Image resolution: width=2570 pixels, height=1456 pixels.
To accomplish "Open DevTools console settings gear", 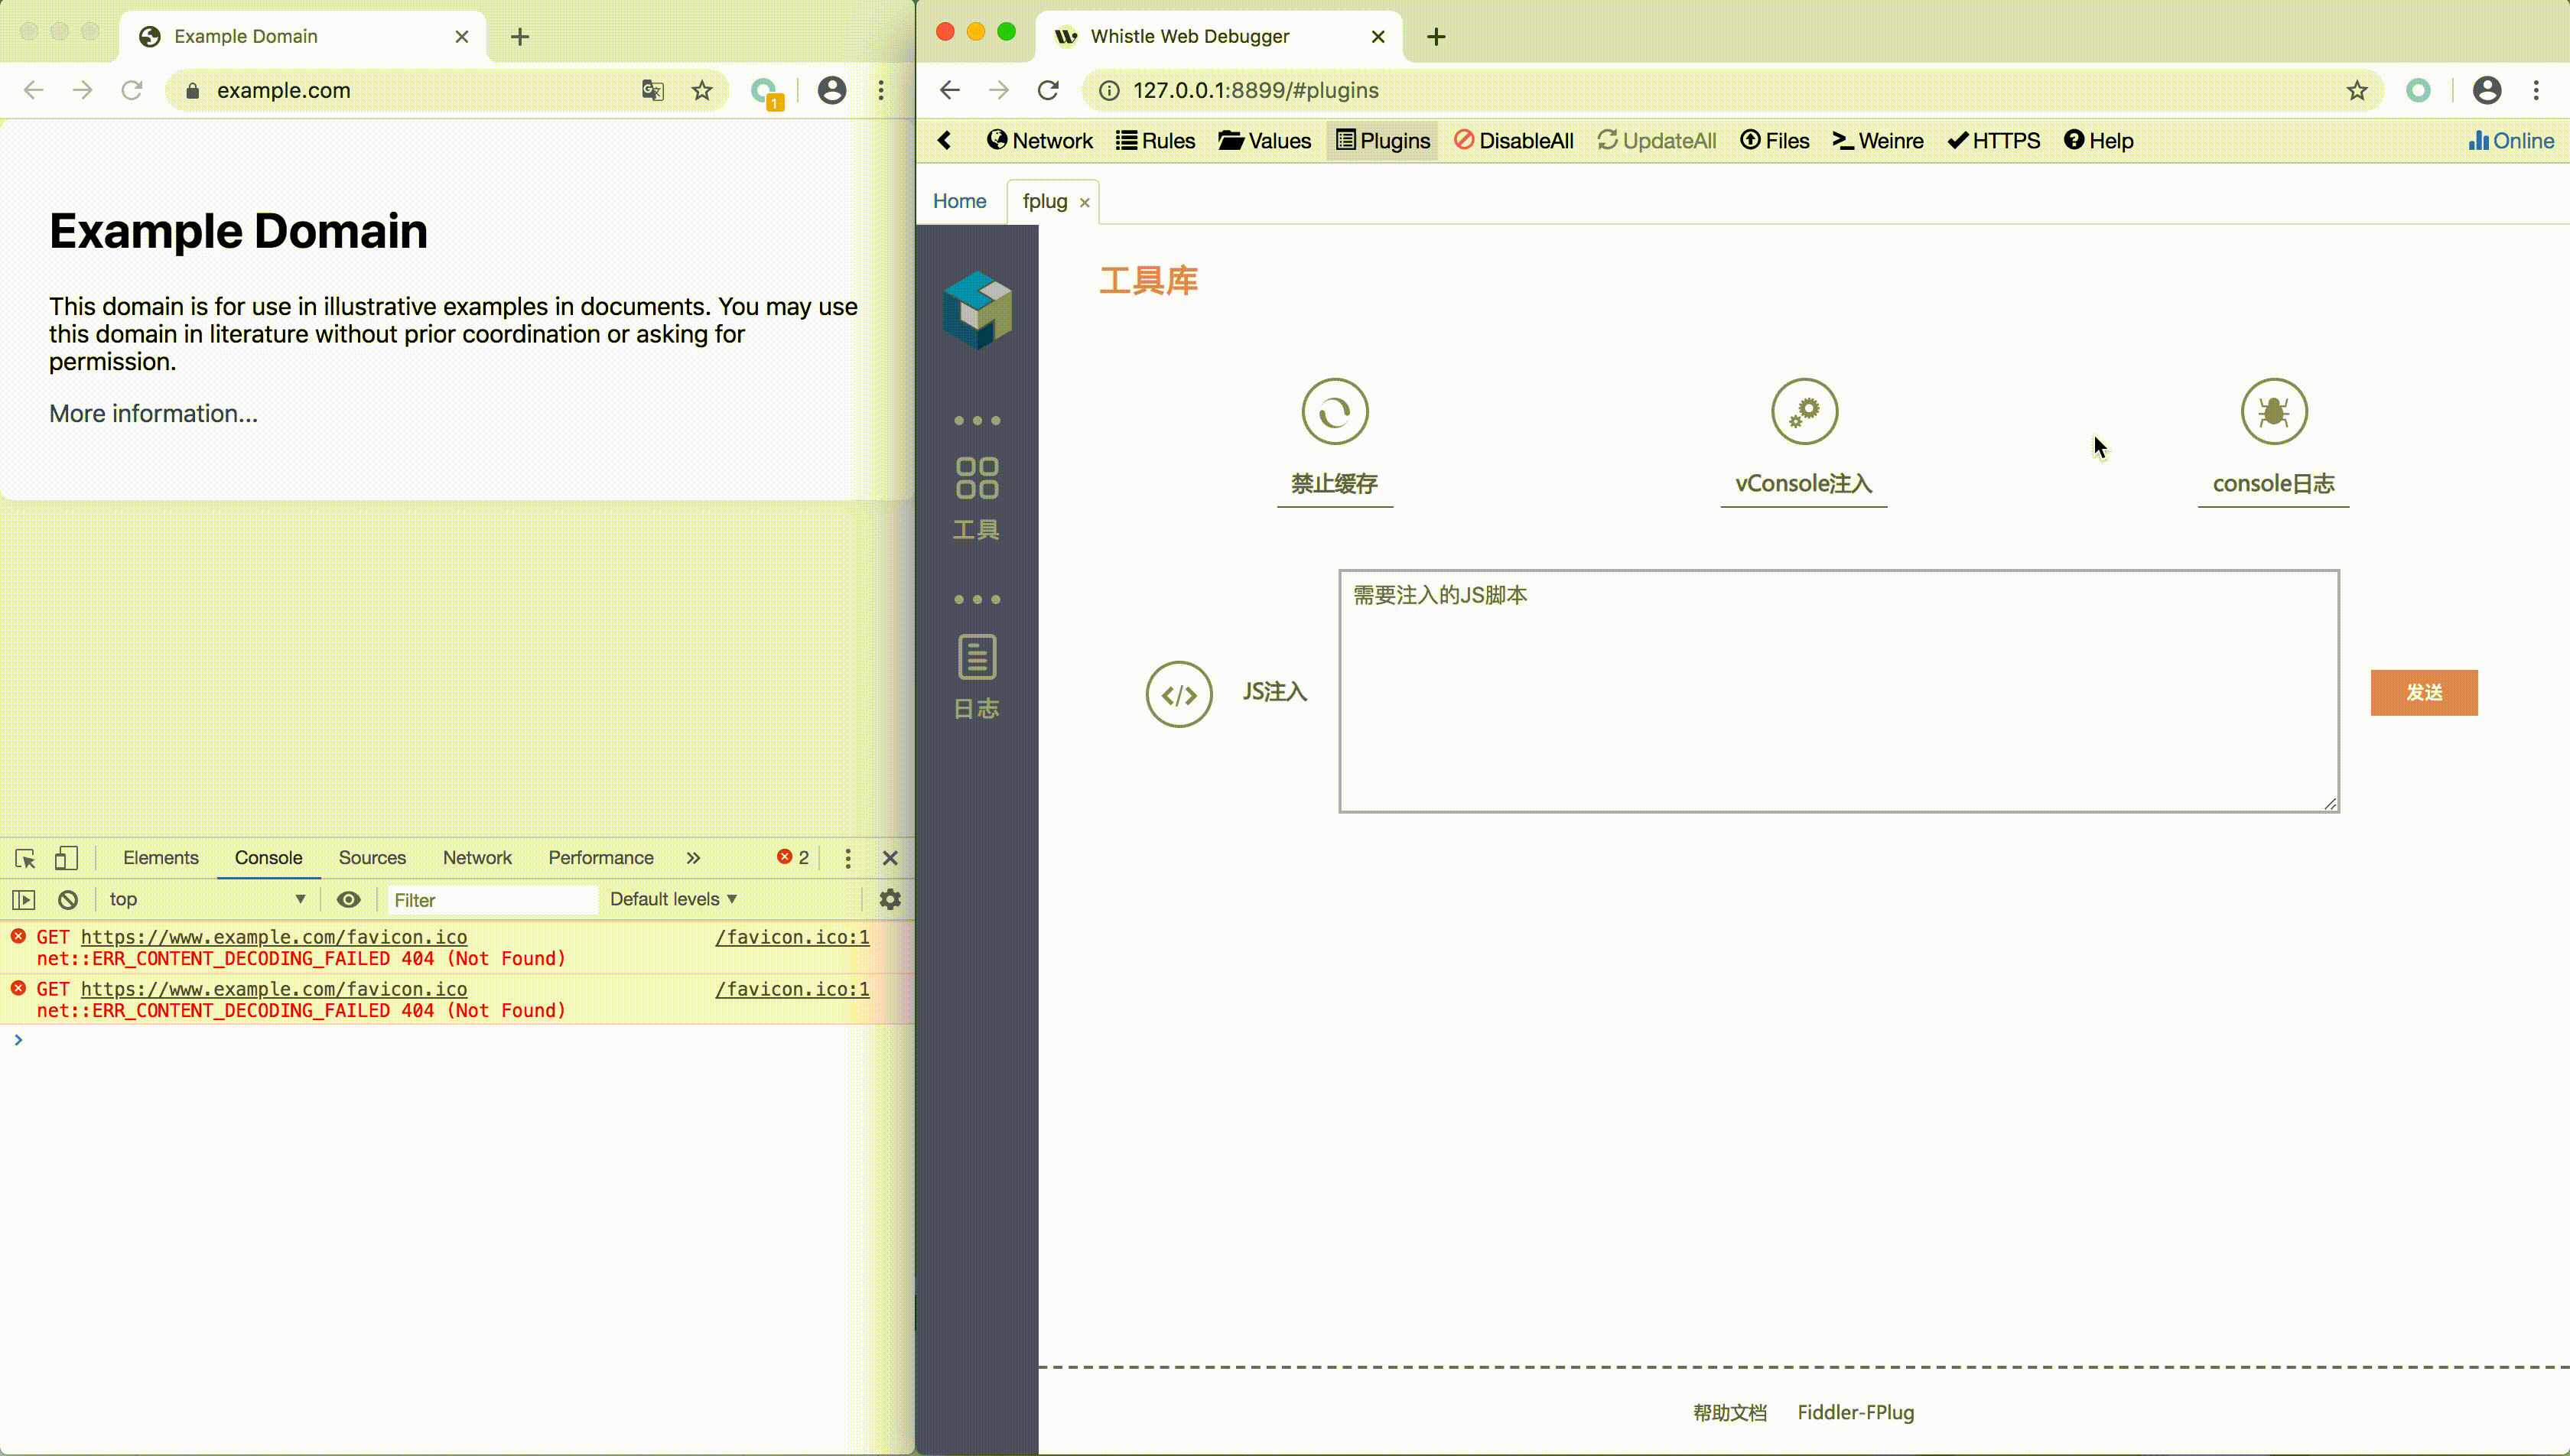I will (889, 899).
